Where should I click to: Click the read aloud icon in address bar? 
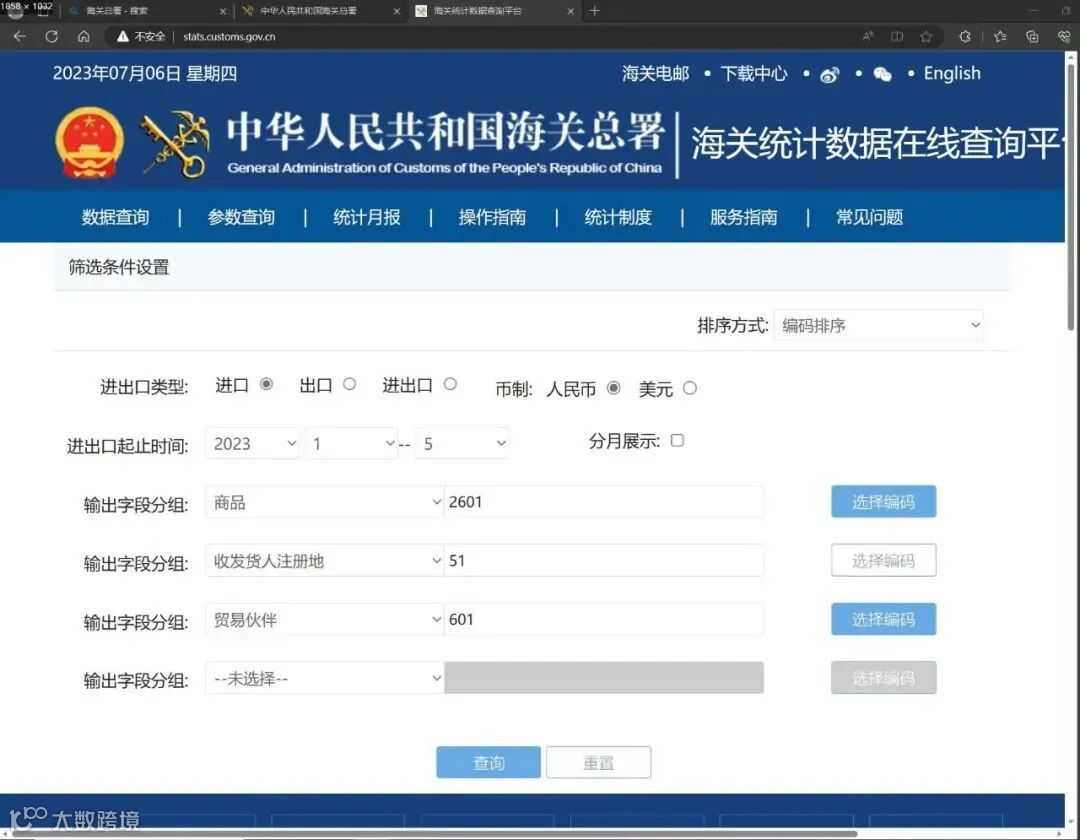pos(868,36)
